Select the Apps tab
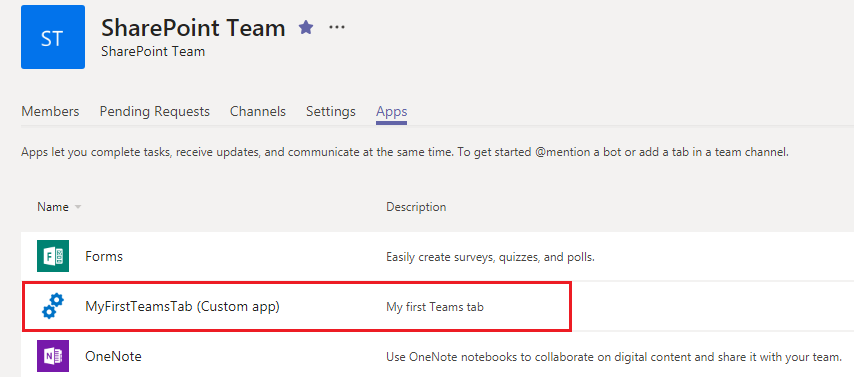 [x=392, y=113]
